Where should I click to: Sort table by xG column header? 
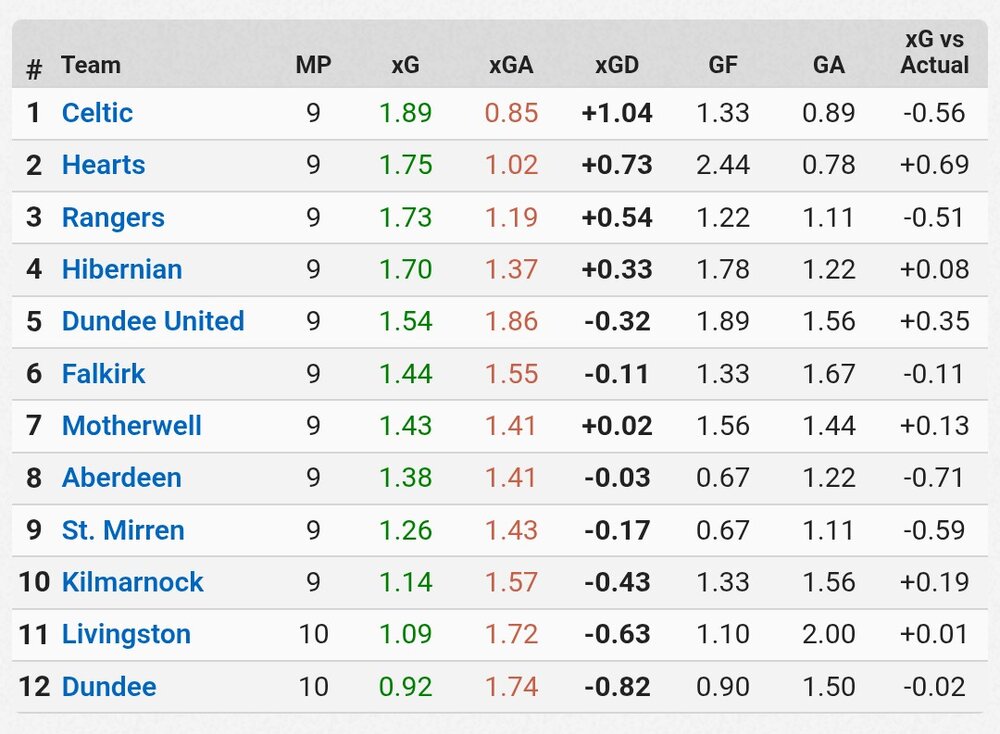click(405, 66)
